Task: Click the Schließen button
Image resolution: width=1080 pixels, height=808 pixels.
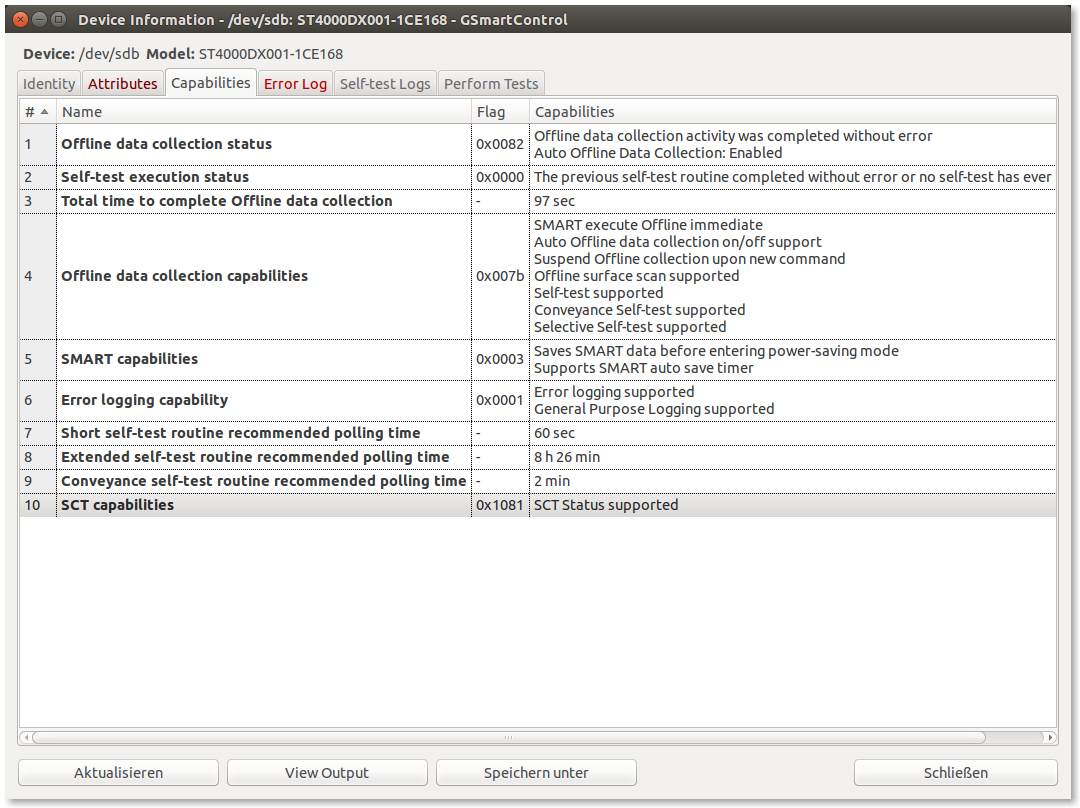Action: 955,773
